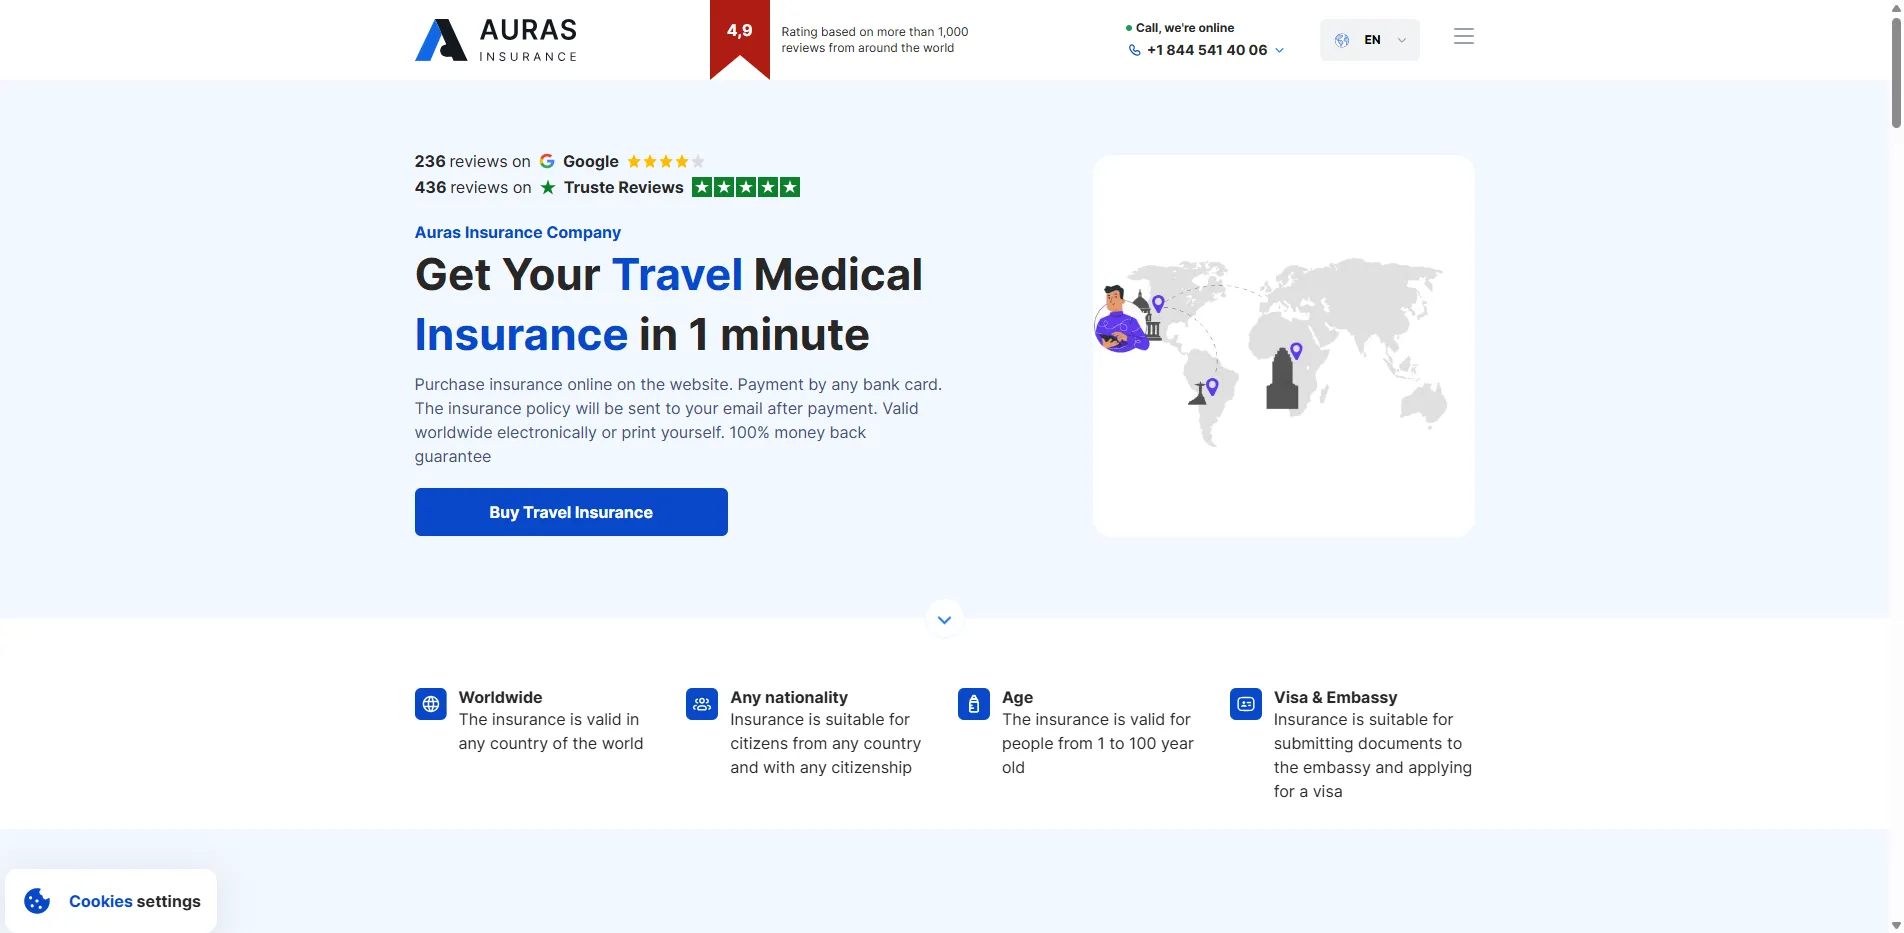Click the globe icon in the language selector
Screen dimensions: 1904x933
coord(1341,40)
